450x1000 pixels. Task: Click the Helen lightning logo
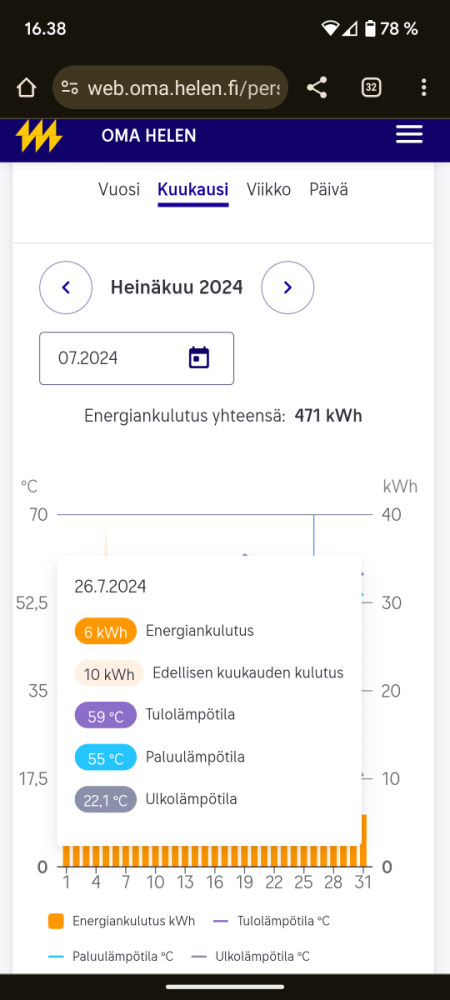39,136
